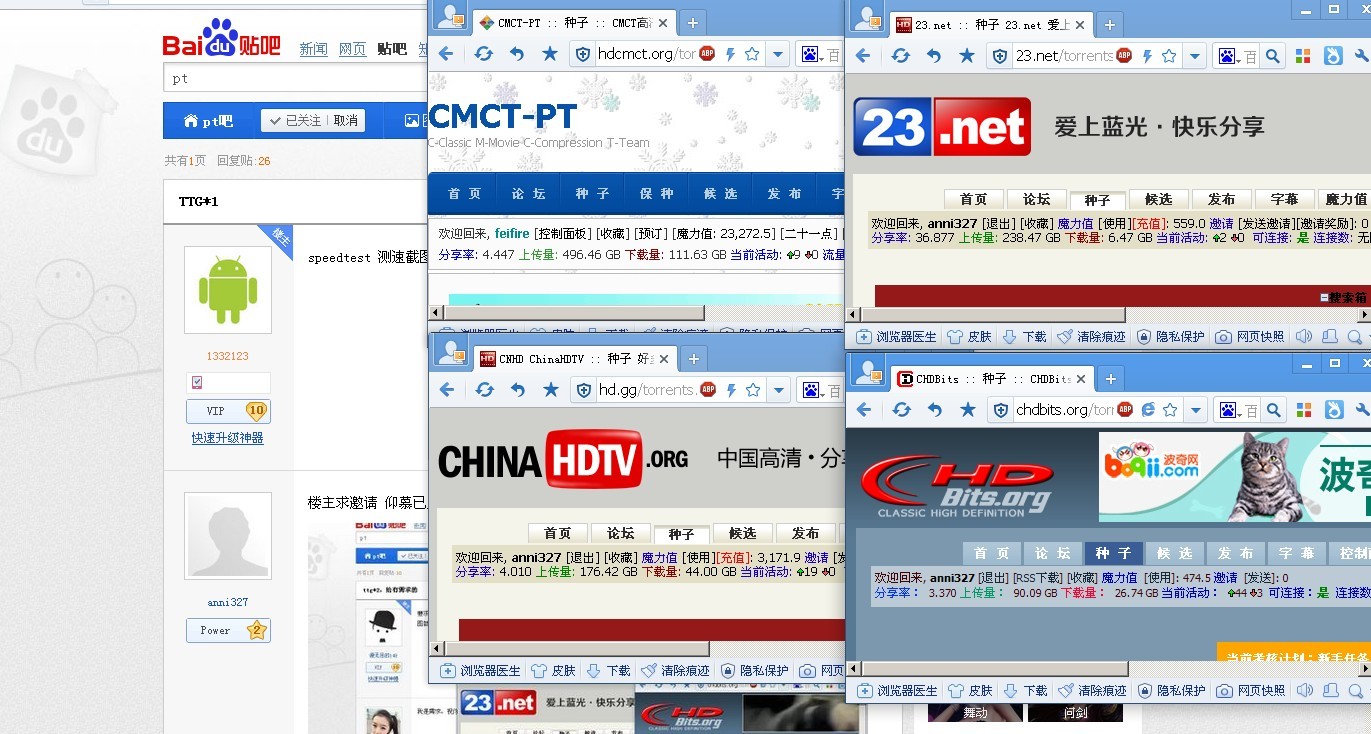Open the address dropdown arrow in the CMCT-PT window
The image size is (1371, 734).
coord(777,54)
